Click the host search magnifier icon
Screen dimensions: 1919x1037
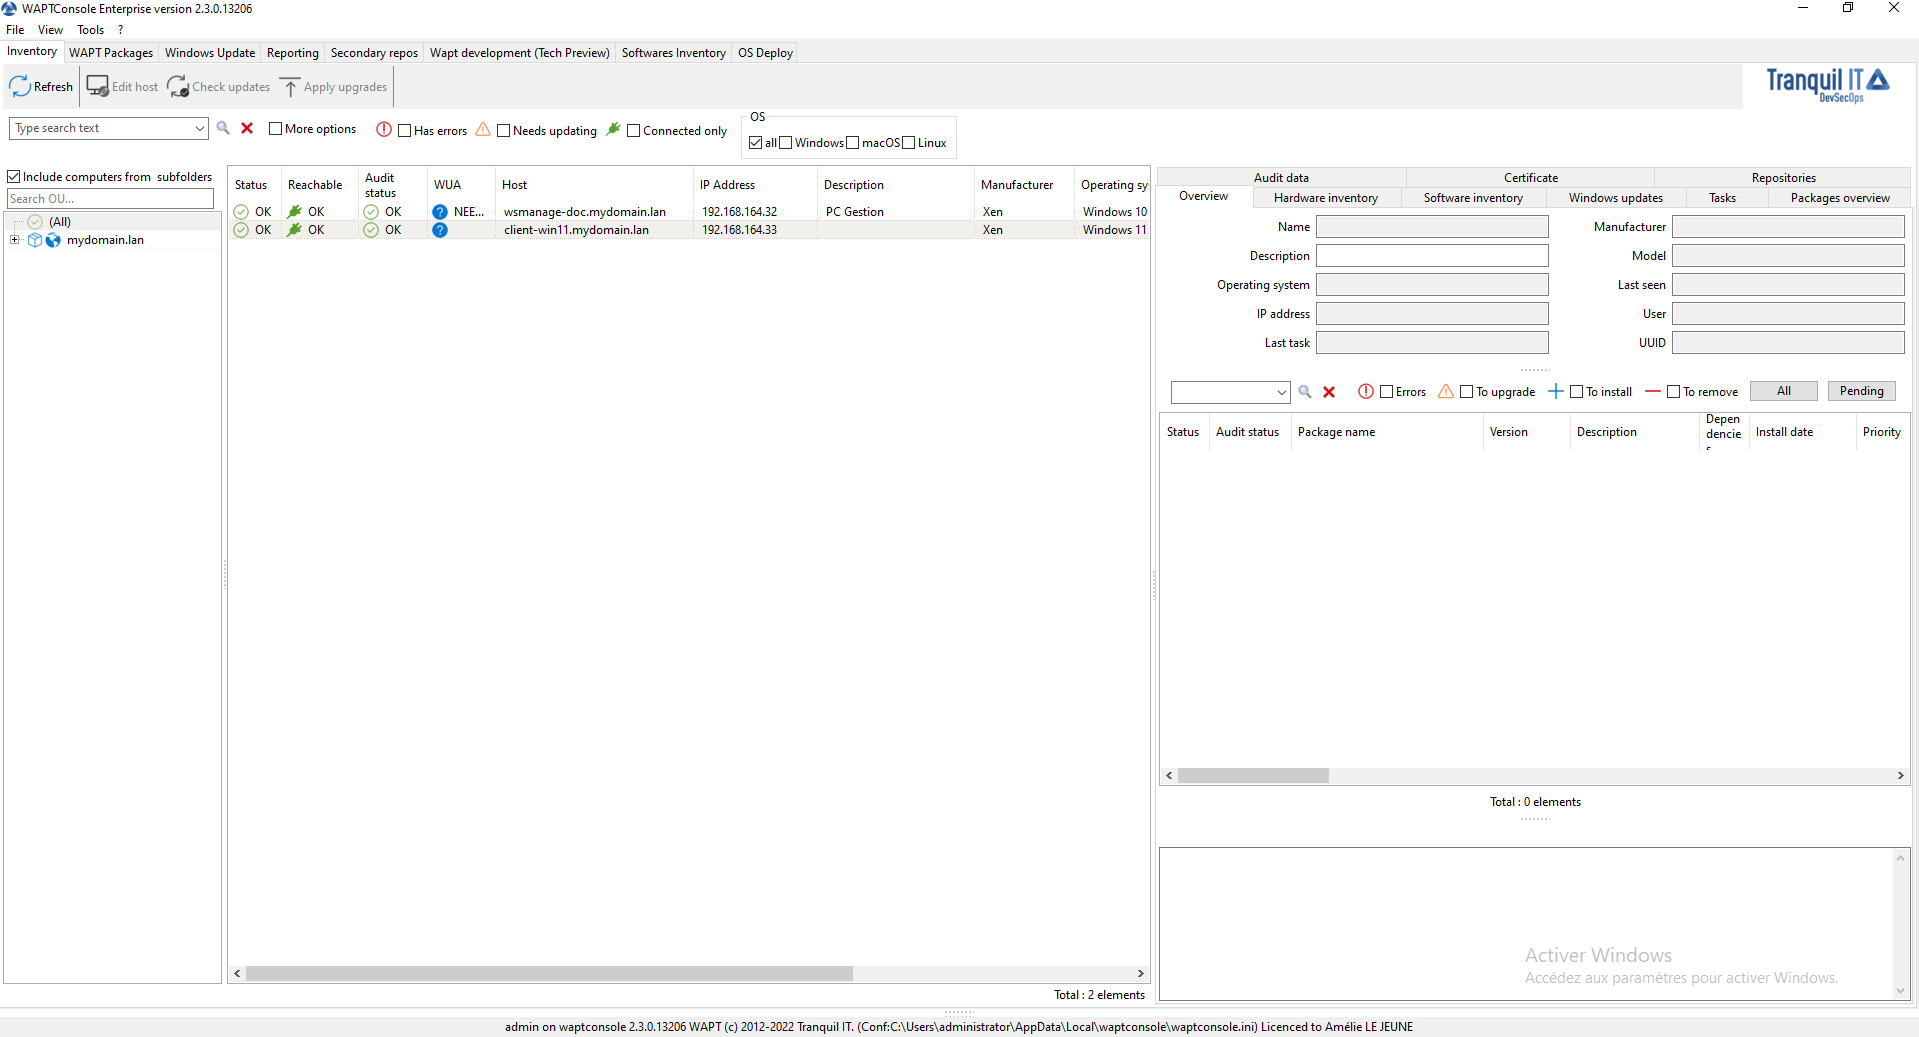click(x=223, y=128)
